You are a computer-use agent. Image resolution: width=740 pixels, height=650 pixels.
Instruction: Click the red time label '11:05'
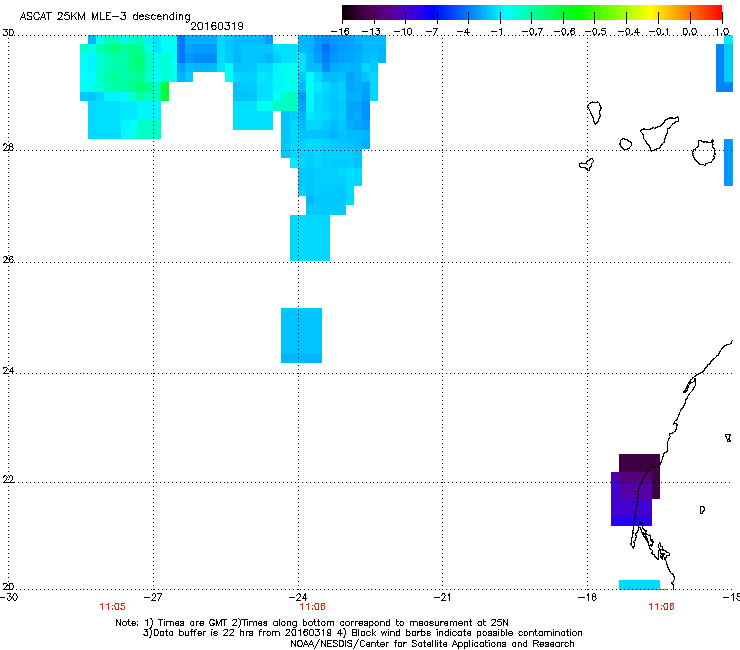click(x=112, y=607)
